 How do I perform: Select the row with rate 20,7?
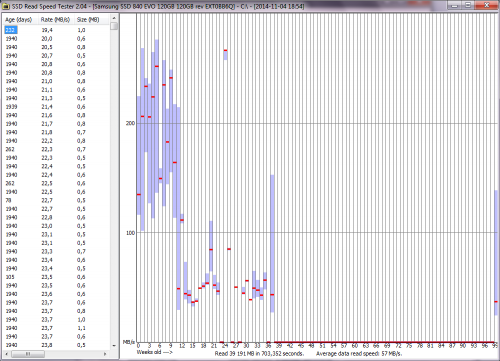tap(56, 56)
